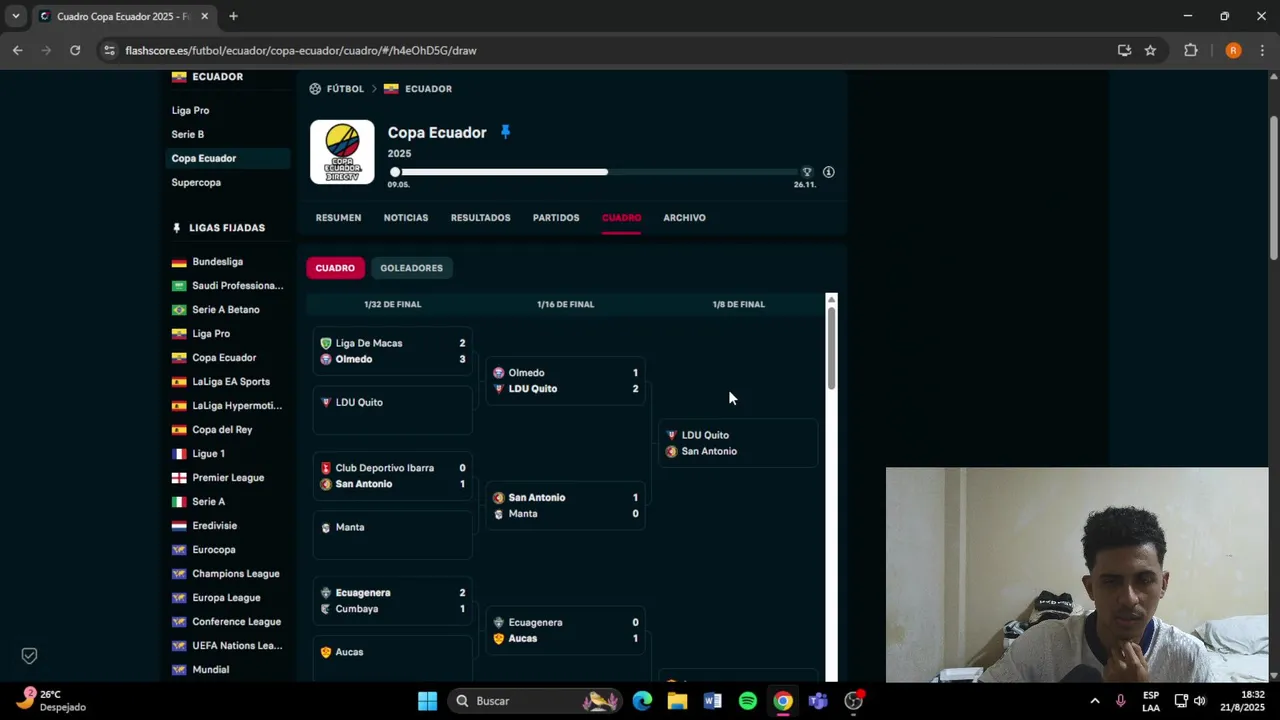Screen dimensions: 1280x720
Task: Open the Liga De Macas vs Olmedo match
Action: pos(393,351)
